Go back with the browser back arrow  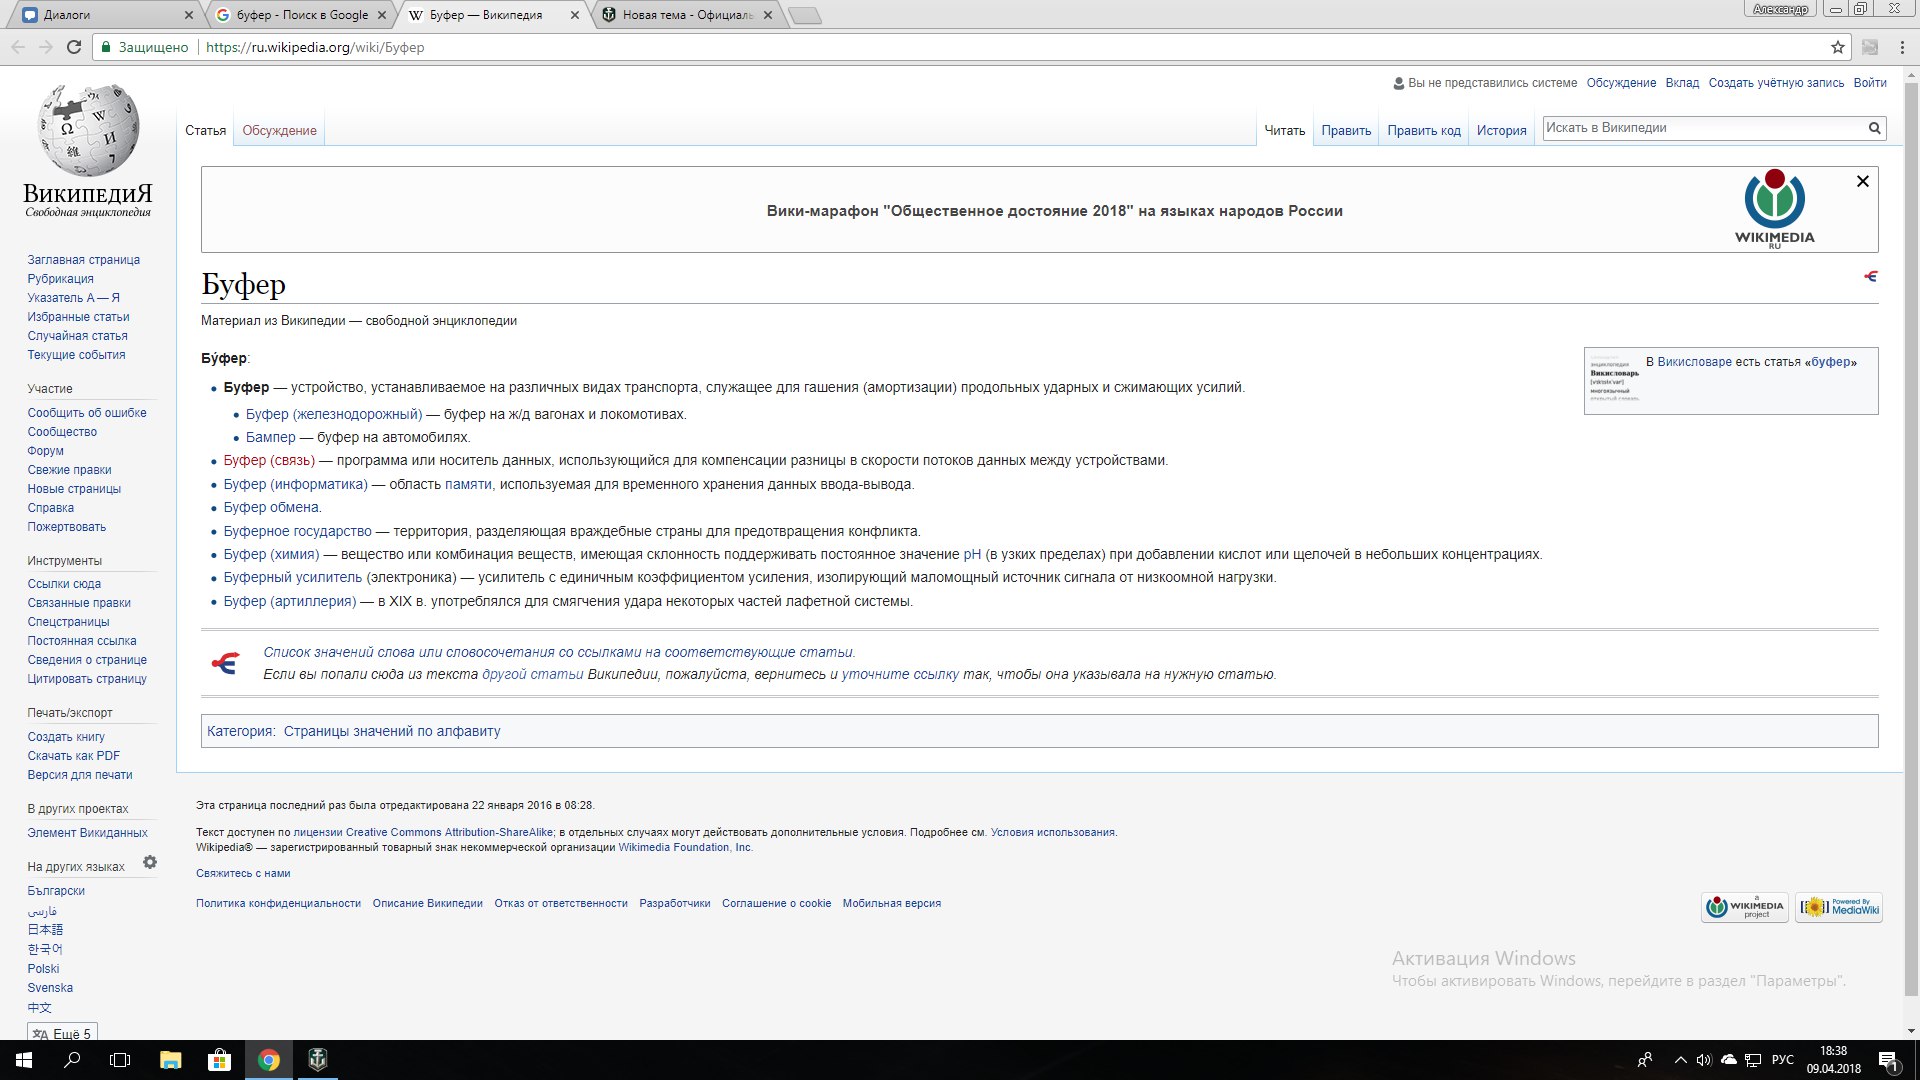tap(18, 47)
